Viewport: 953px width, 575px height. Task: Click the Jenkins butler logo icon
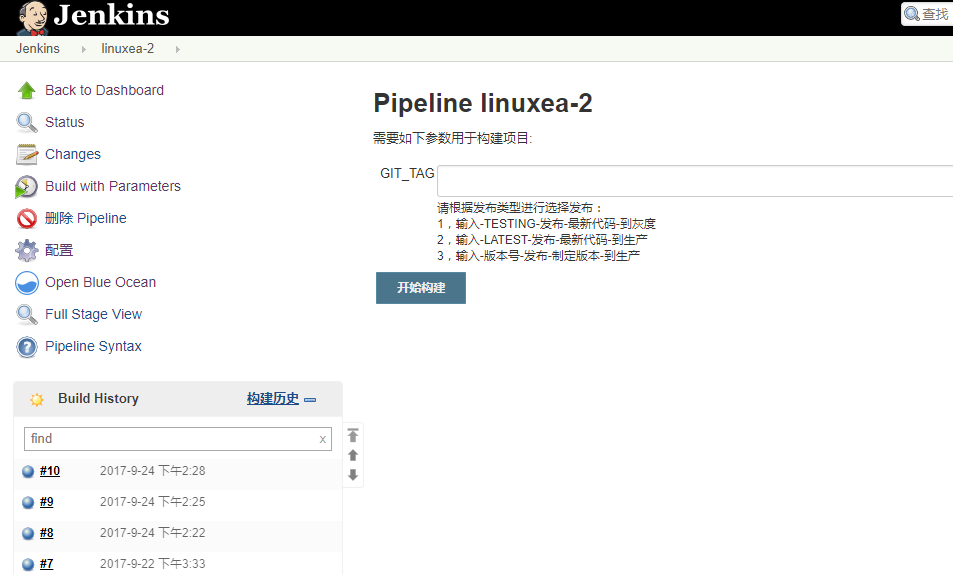pos(33,18)
